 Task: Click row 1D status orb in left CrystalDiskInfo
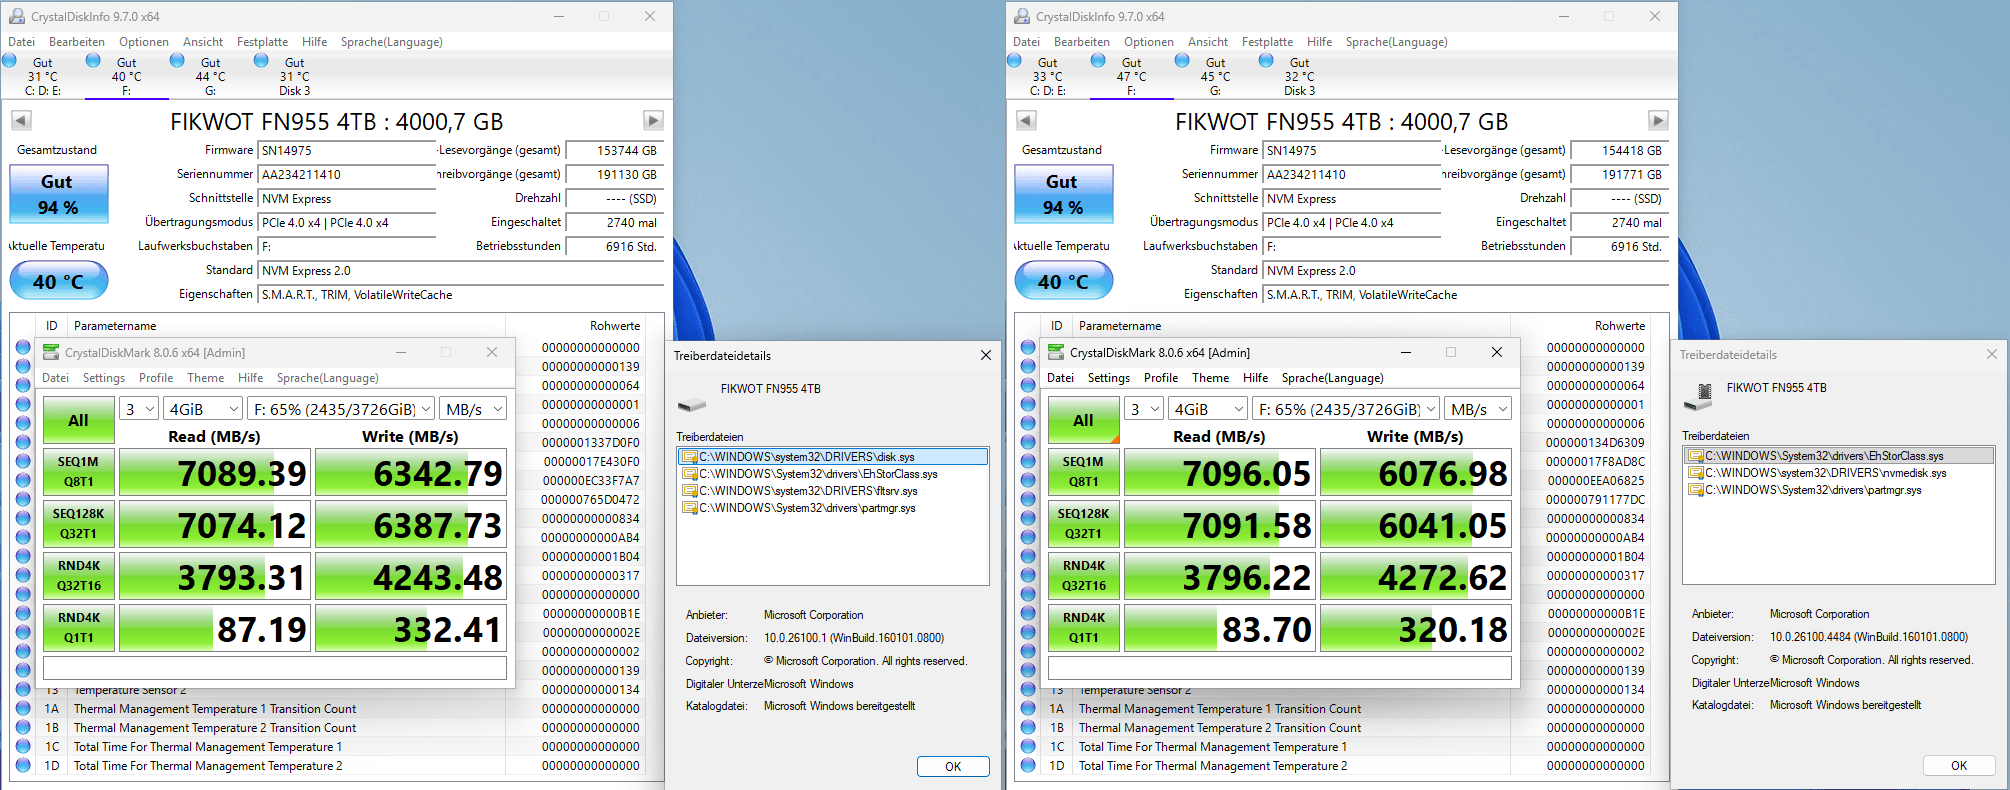tap(23, 766)
